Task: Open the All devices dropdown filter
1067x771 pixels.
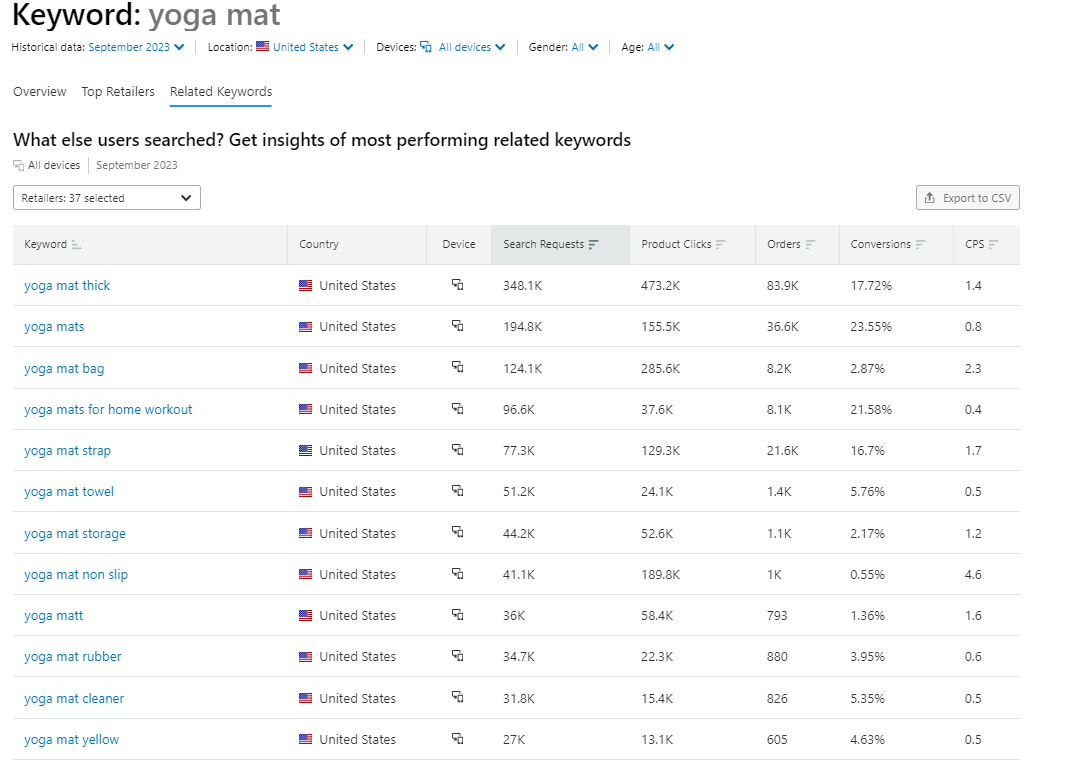Action: [x=472, y=47]
